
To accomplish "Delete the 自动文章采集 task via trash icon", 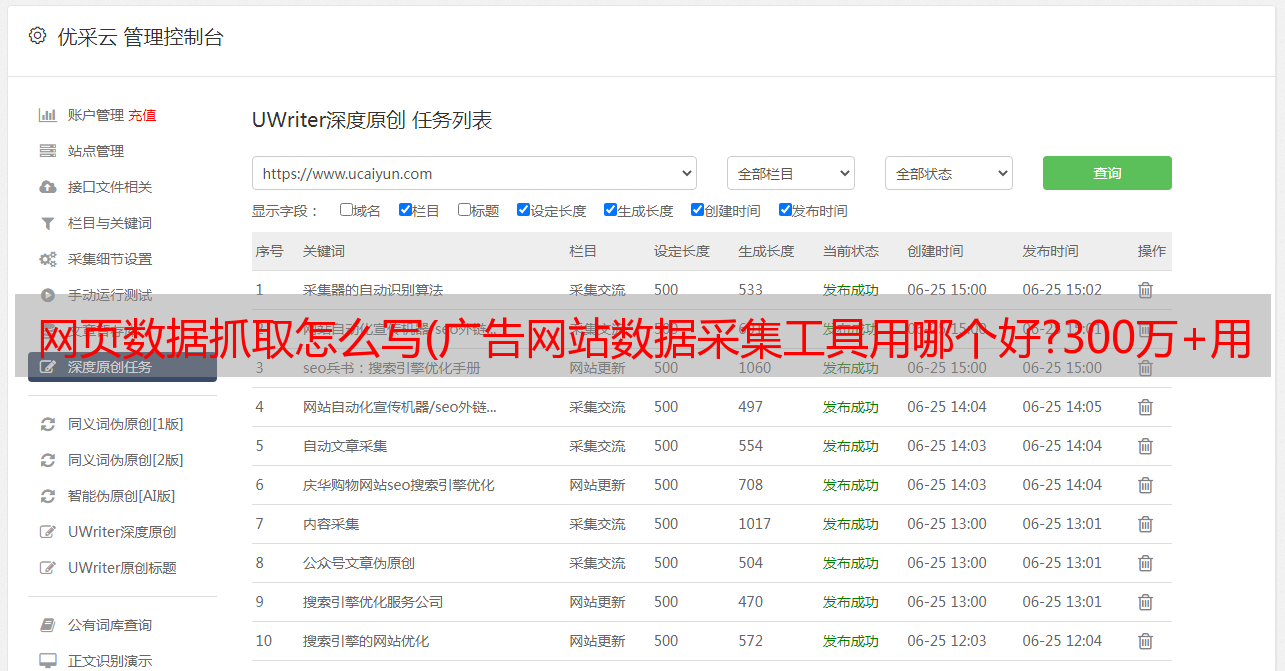I will click(1146, 446).
